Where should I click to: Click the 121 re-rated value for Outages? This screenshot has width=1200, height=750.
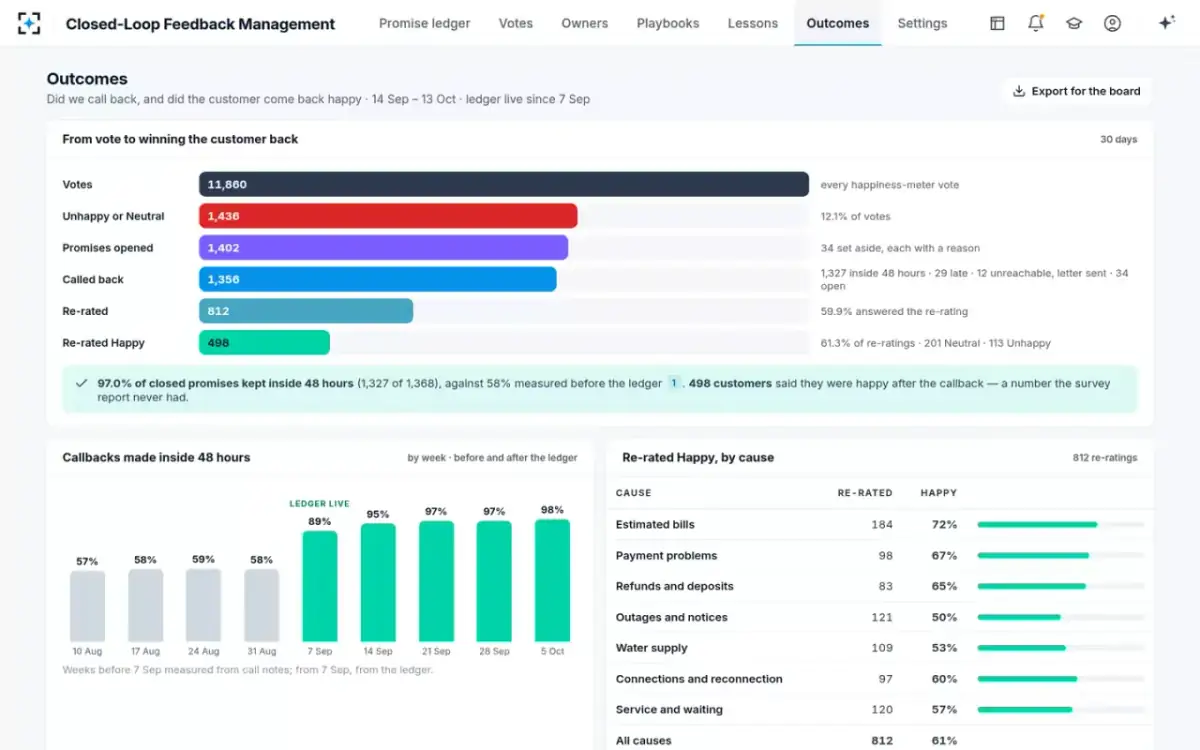(882, 617)
